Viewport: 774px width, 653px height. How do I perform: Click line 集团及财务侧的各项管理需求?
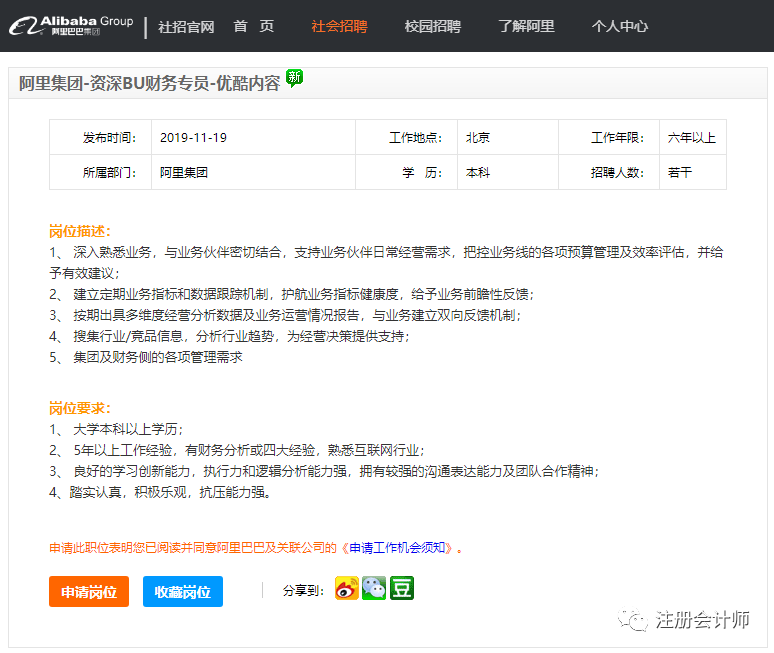(x=146, y=357)
